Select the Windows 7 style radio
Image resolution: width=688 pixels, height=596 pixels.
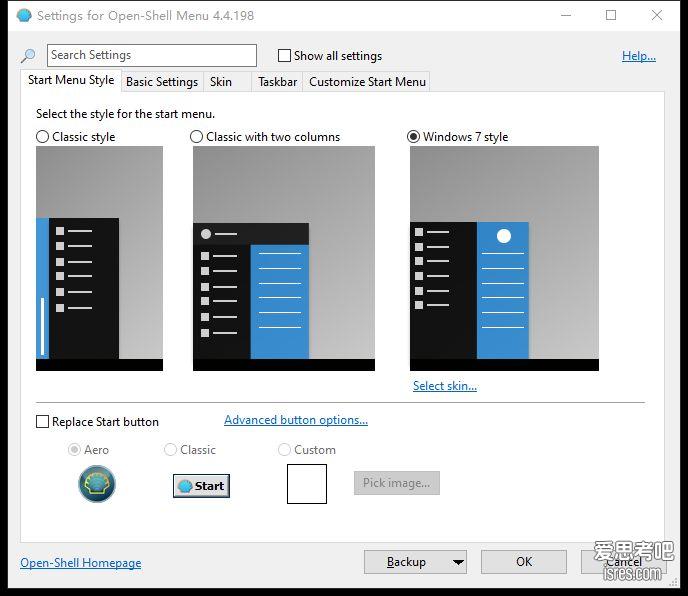[413, 136]
